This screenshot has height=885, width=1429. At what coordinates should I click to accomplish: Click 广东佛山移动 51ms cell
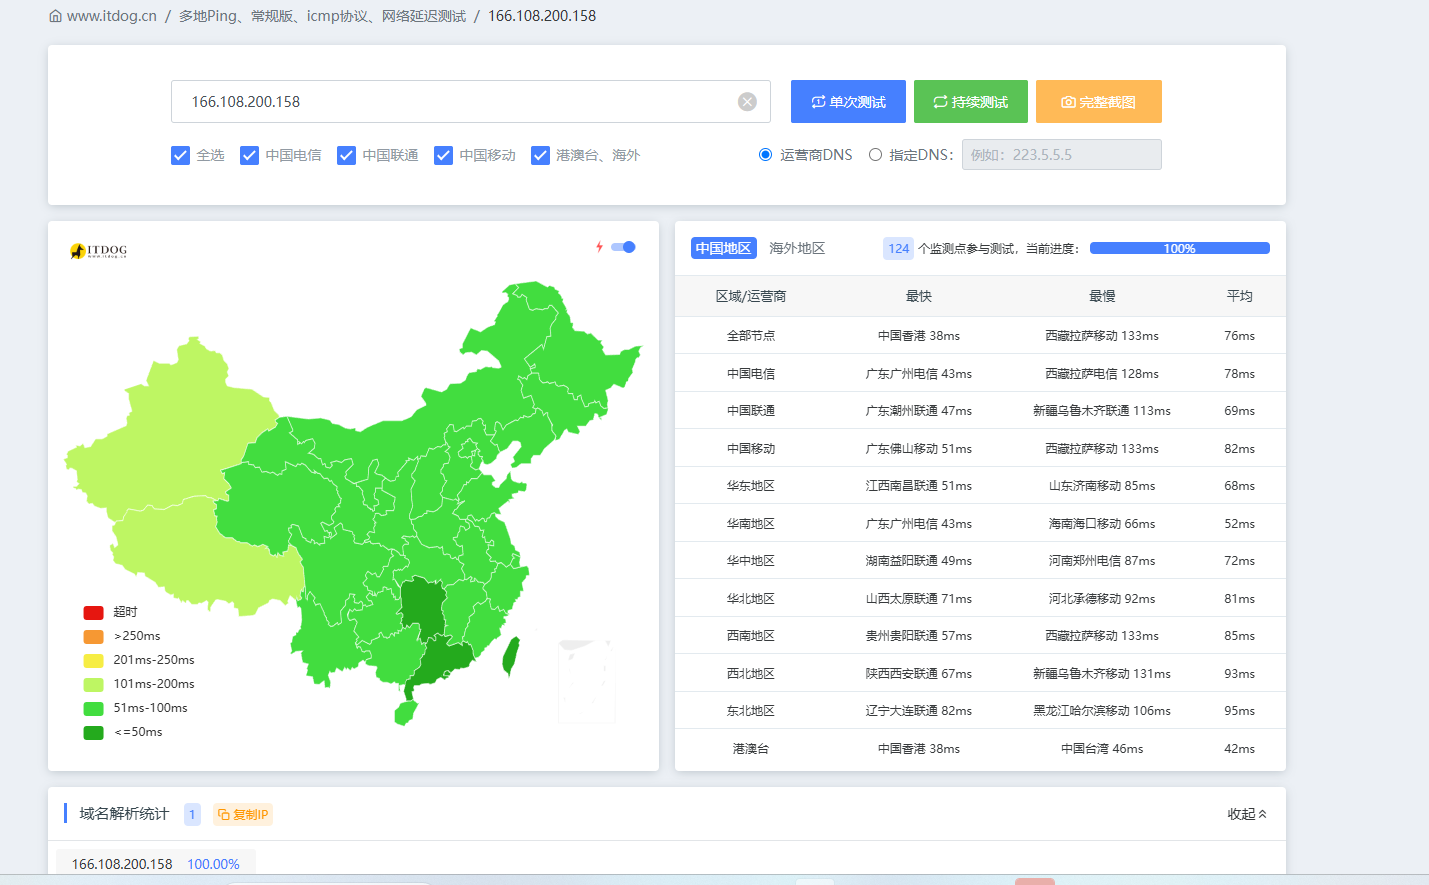pyautogui.click(x=919, y=448)
